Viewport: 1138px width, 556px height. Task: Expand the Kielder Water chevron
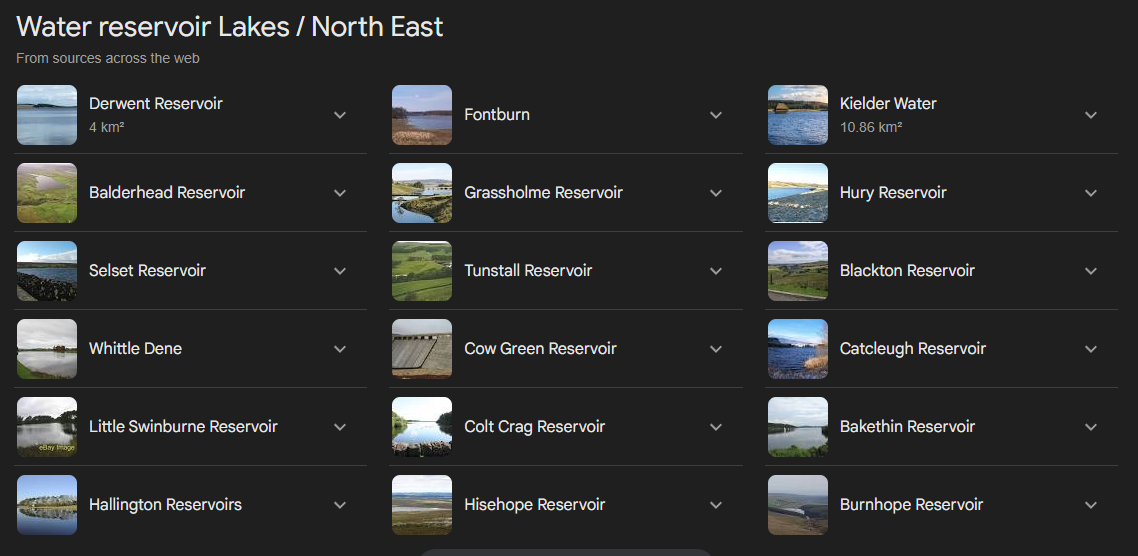[x=1091, y=115]
